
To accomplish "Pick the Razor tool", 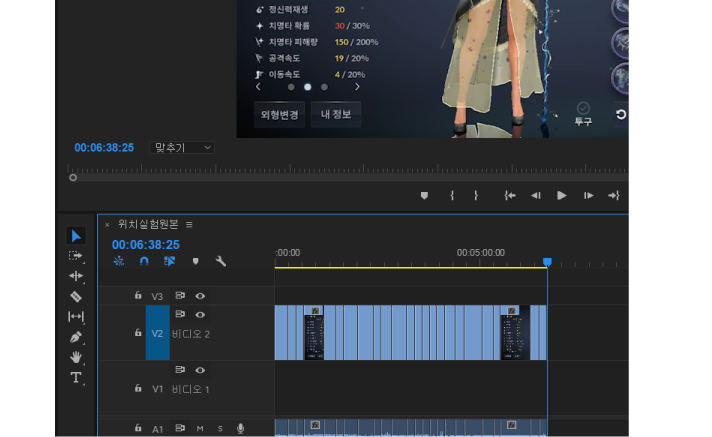I will [x=76, y=297].
